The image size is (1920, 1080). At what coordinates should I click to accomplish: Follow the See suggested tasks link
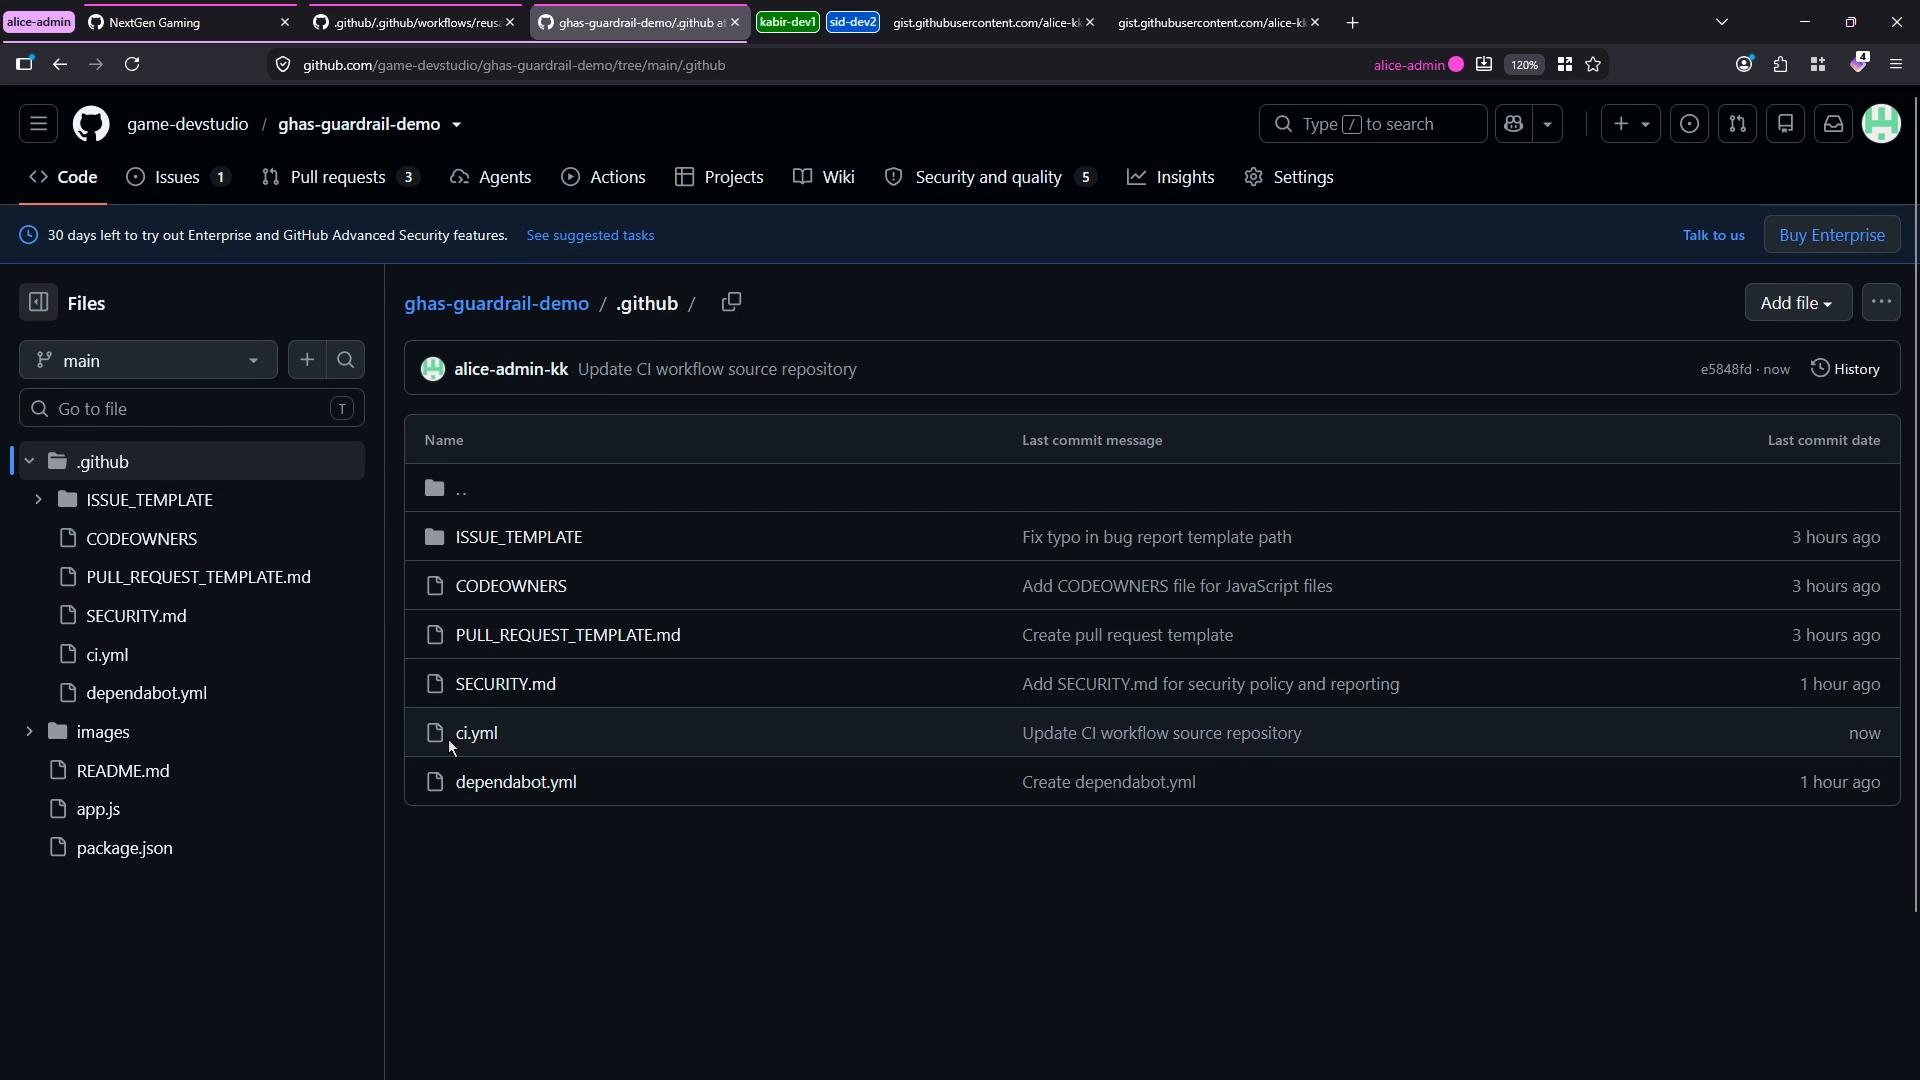click(590, 235)
